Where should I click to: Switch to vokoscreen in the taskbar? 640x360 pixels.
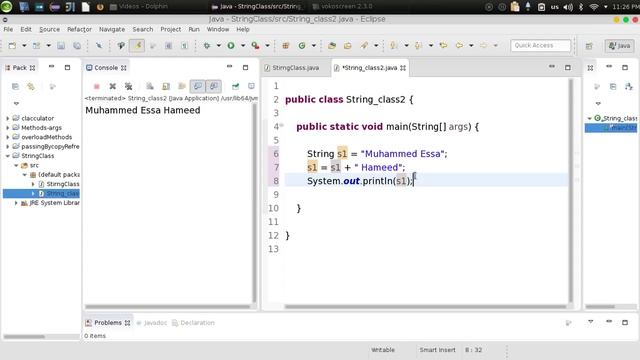coord(342,7)
